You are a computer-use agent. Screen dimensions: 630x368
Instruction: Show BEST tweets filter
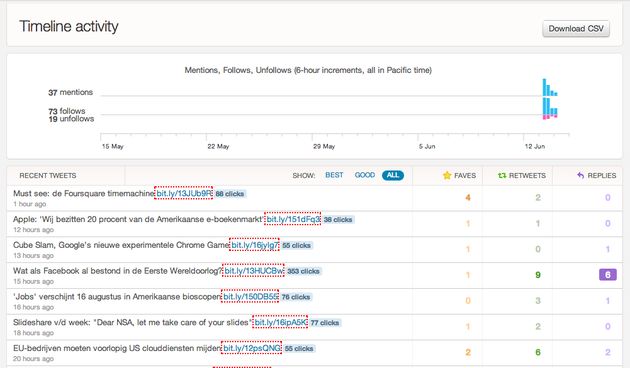point(334,175)
